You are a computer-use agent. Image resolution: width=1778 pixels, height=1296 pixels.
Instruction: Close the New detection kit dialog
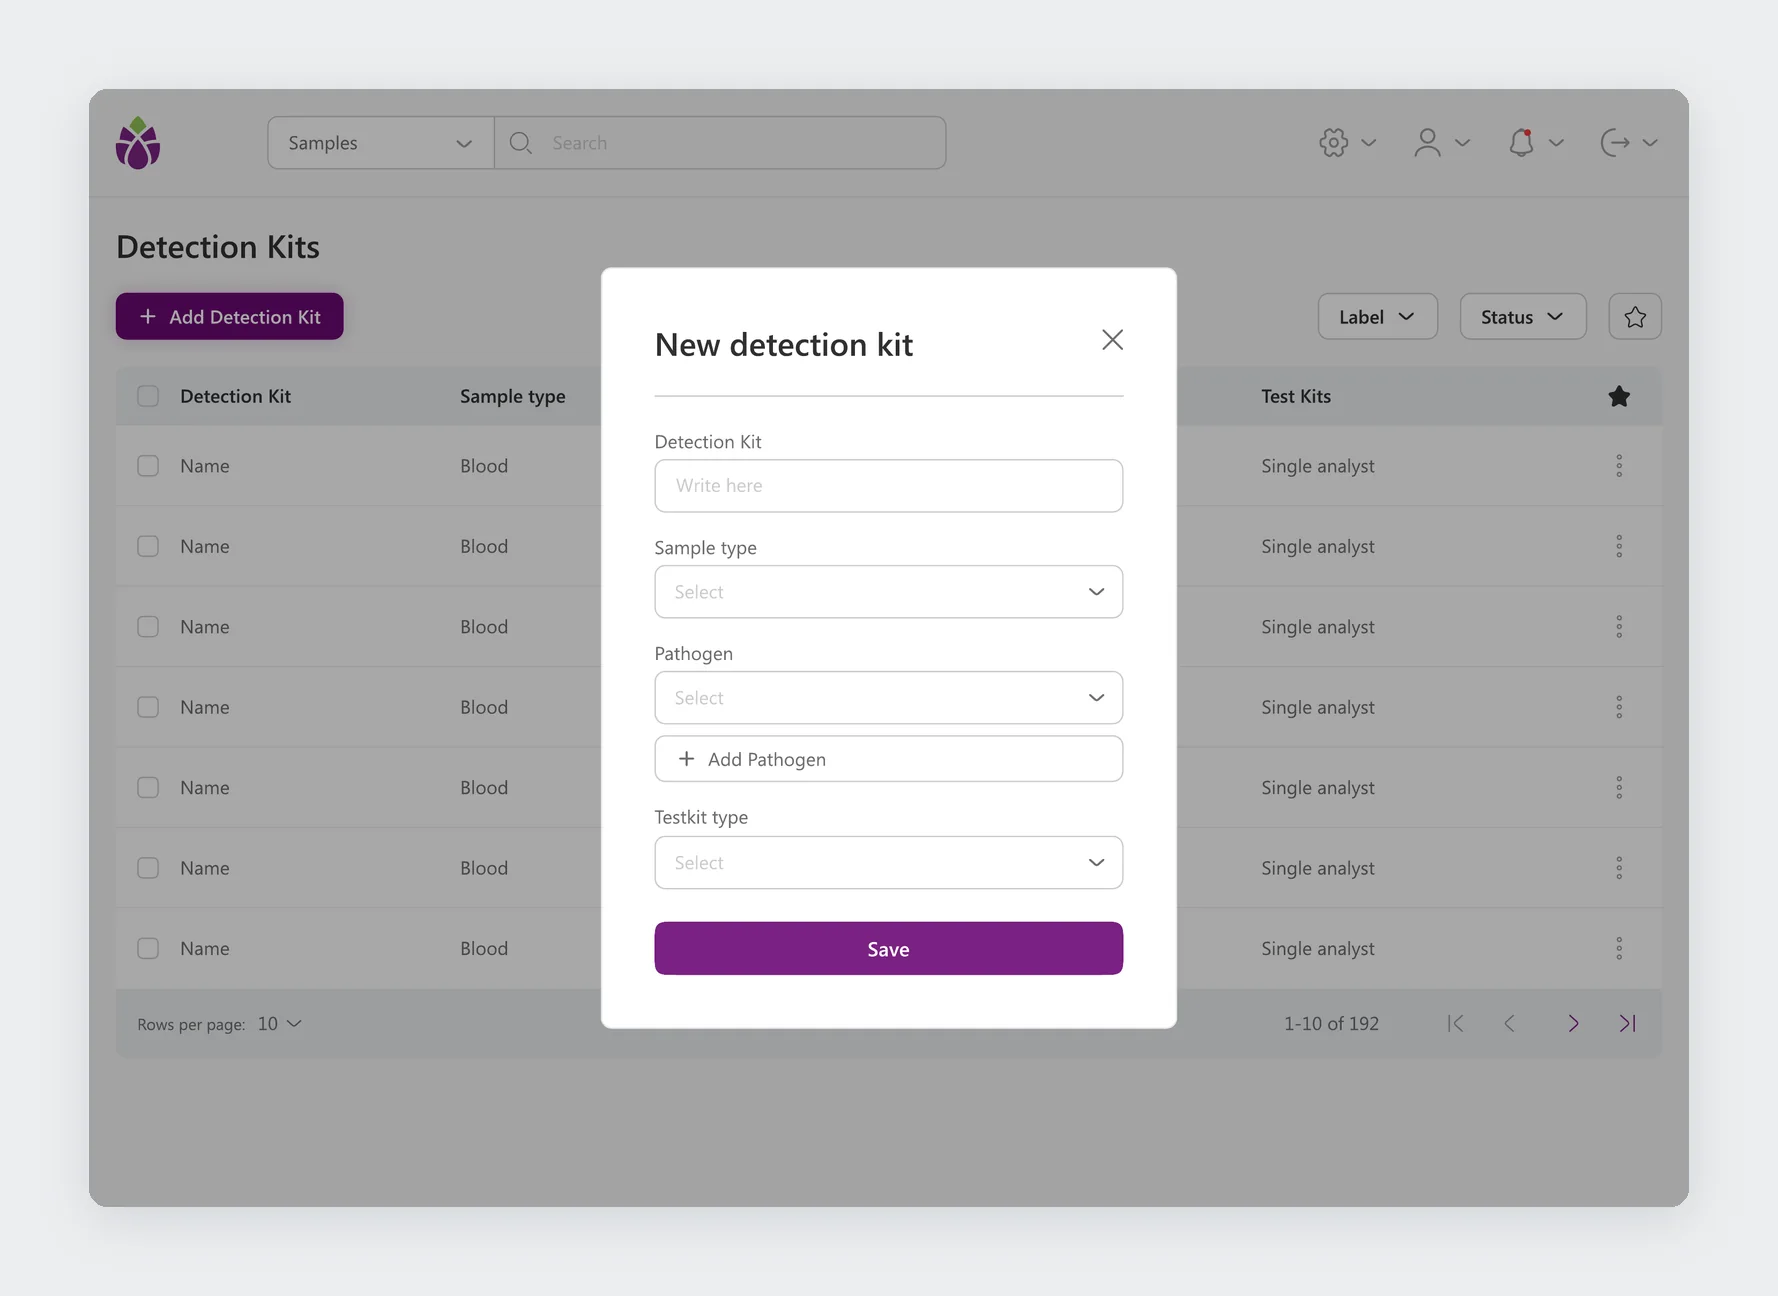click(1112, 340)
